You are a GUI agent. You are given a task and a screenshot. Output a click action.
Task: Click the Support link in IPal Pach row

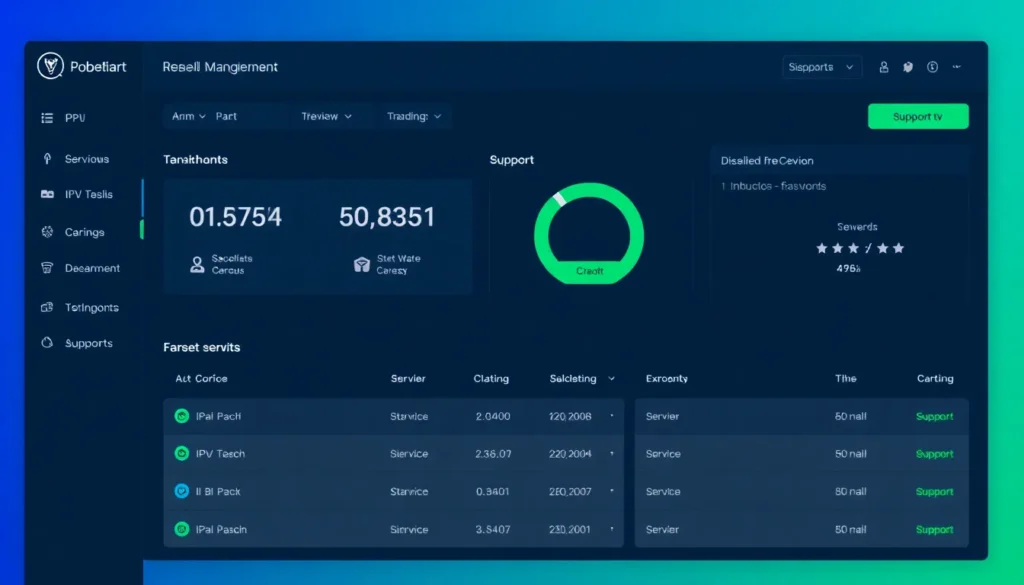tap(934, 416)
